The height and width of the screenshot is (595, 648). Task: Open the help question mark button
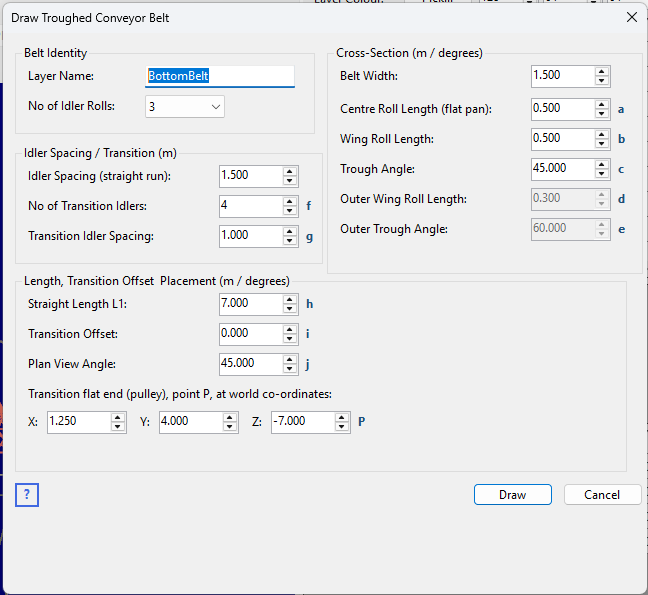(27, 495)
